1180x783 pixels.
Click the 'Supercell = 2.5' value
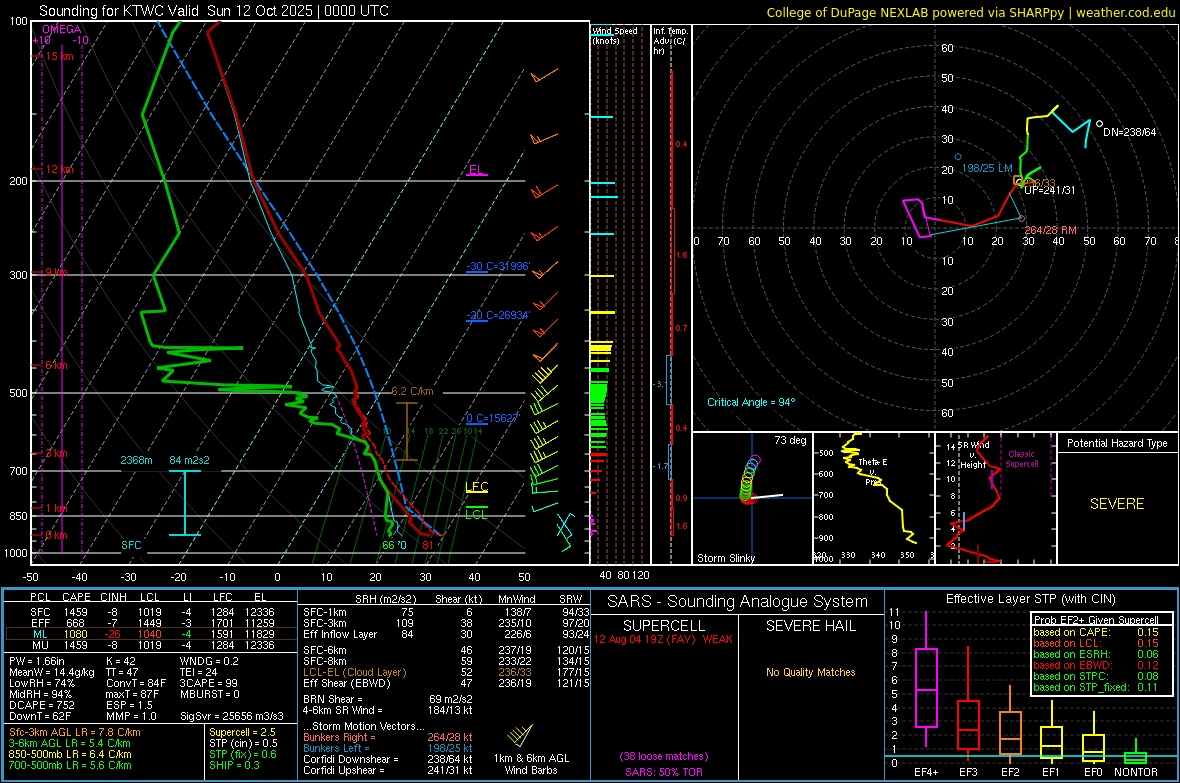[242, 733]
